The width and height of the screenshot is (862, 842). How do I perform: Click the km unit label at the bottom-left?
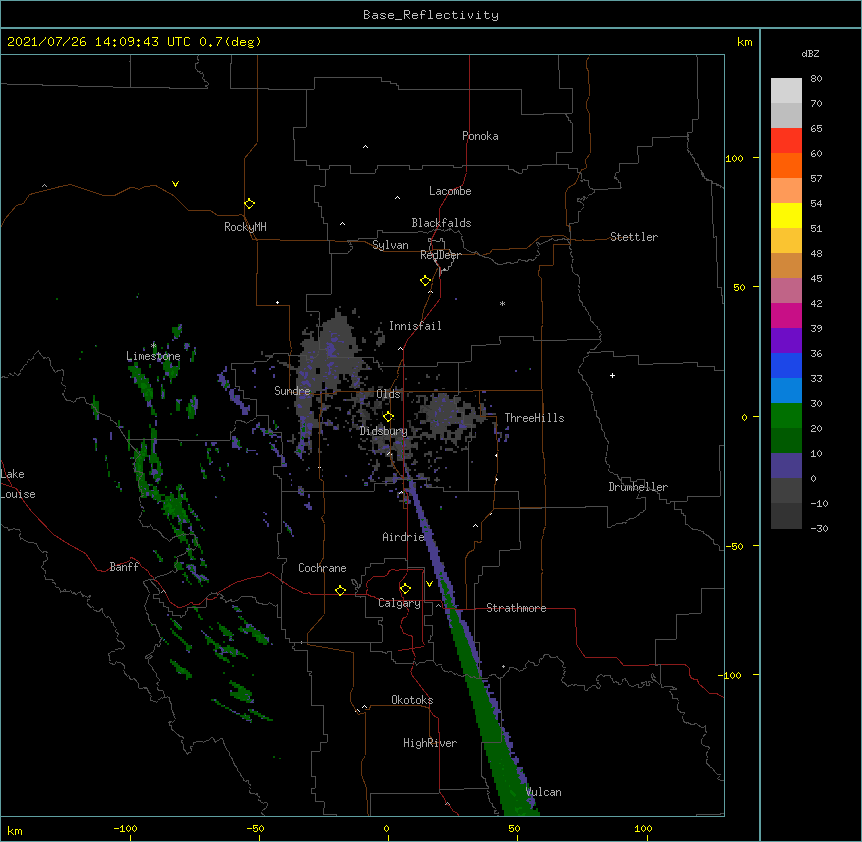click(15, 830)
